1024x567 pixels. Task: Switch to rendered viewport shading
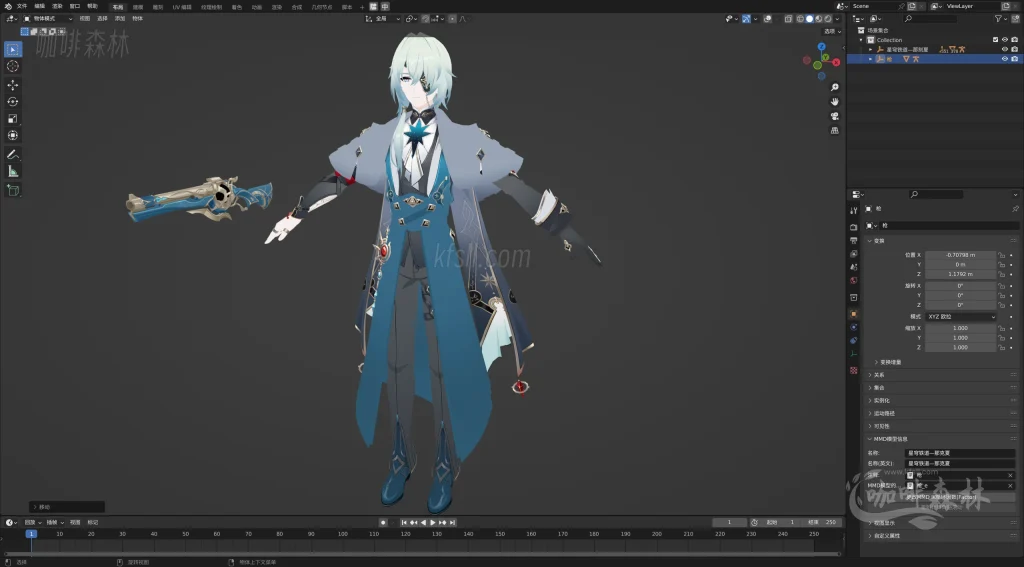click(827, 19)
